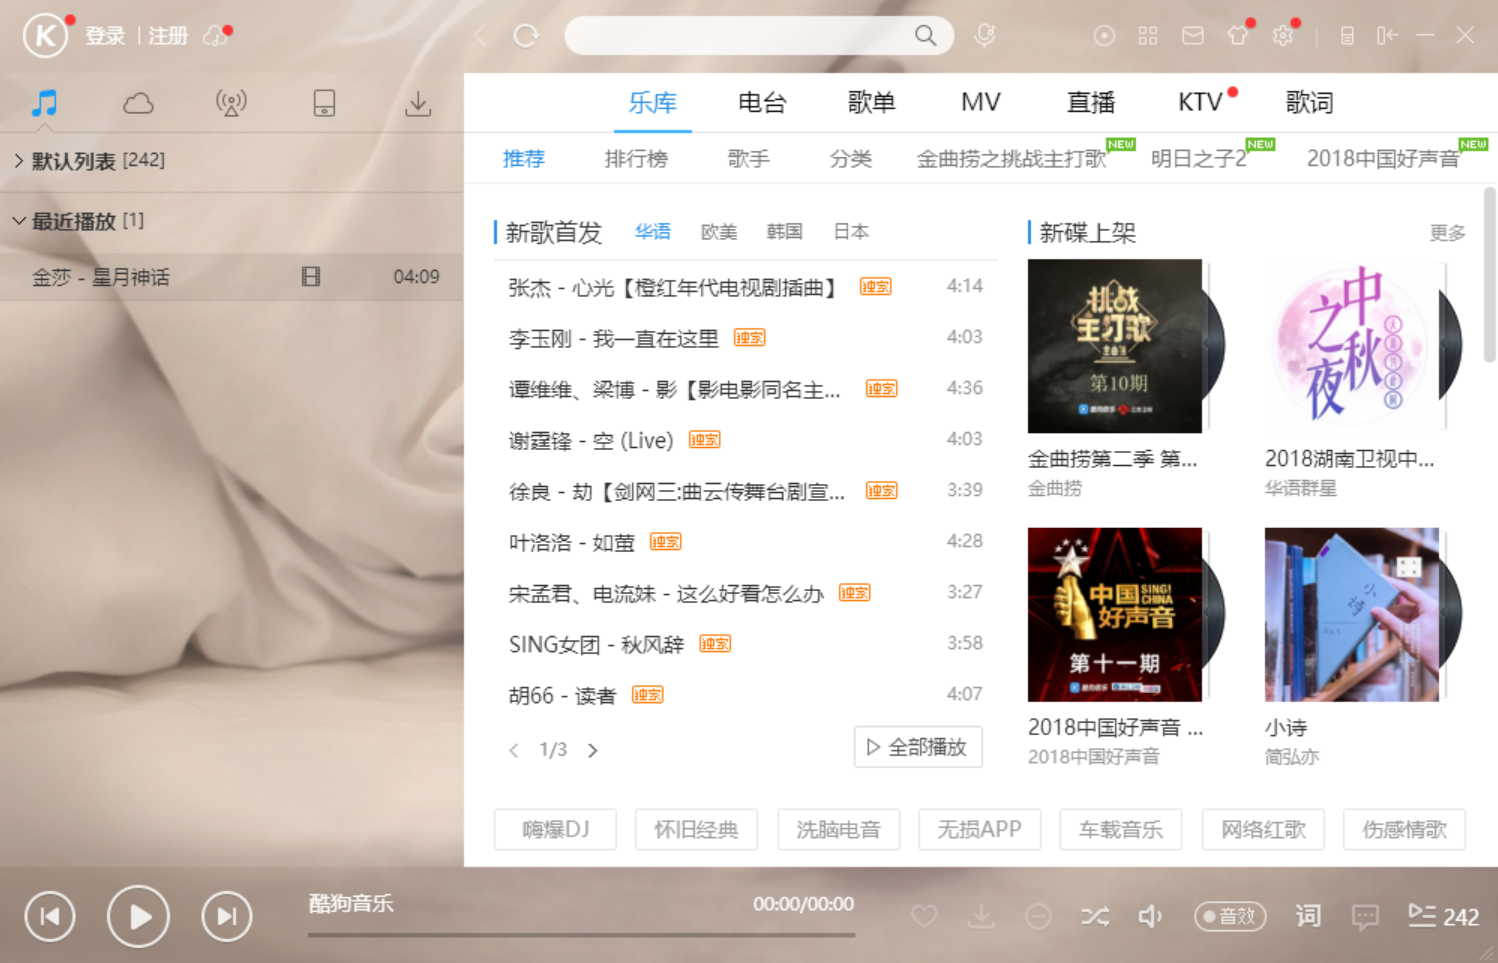Open the mobile phone transfer icon in title bar
Viewport: 1498px width, 963px height.
point(1347,36)
